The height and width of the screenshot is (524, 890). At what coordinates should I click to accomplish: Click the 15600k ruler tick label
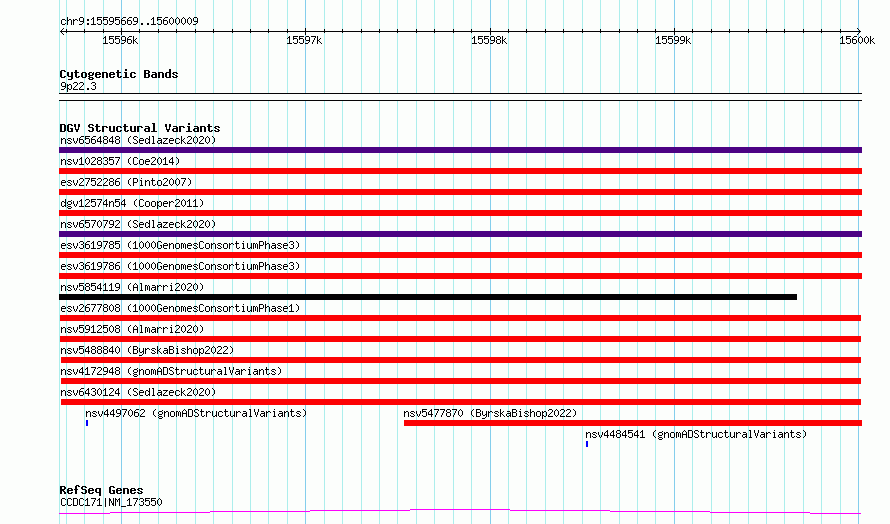(x=857, y=40)
